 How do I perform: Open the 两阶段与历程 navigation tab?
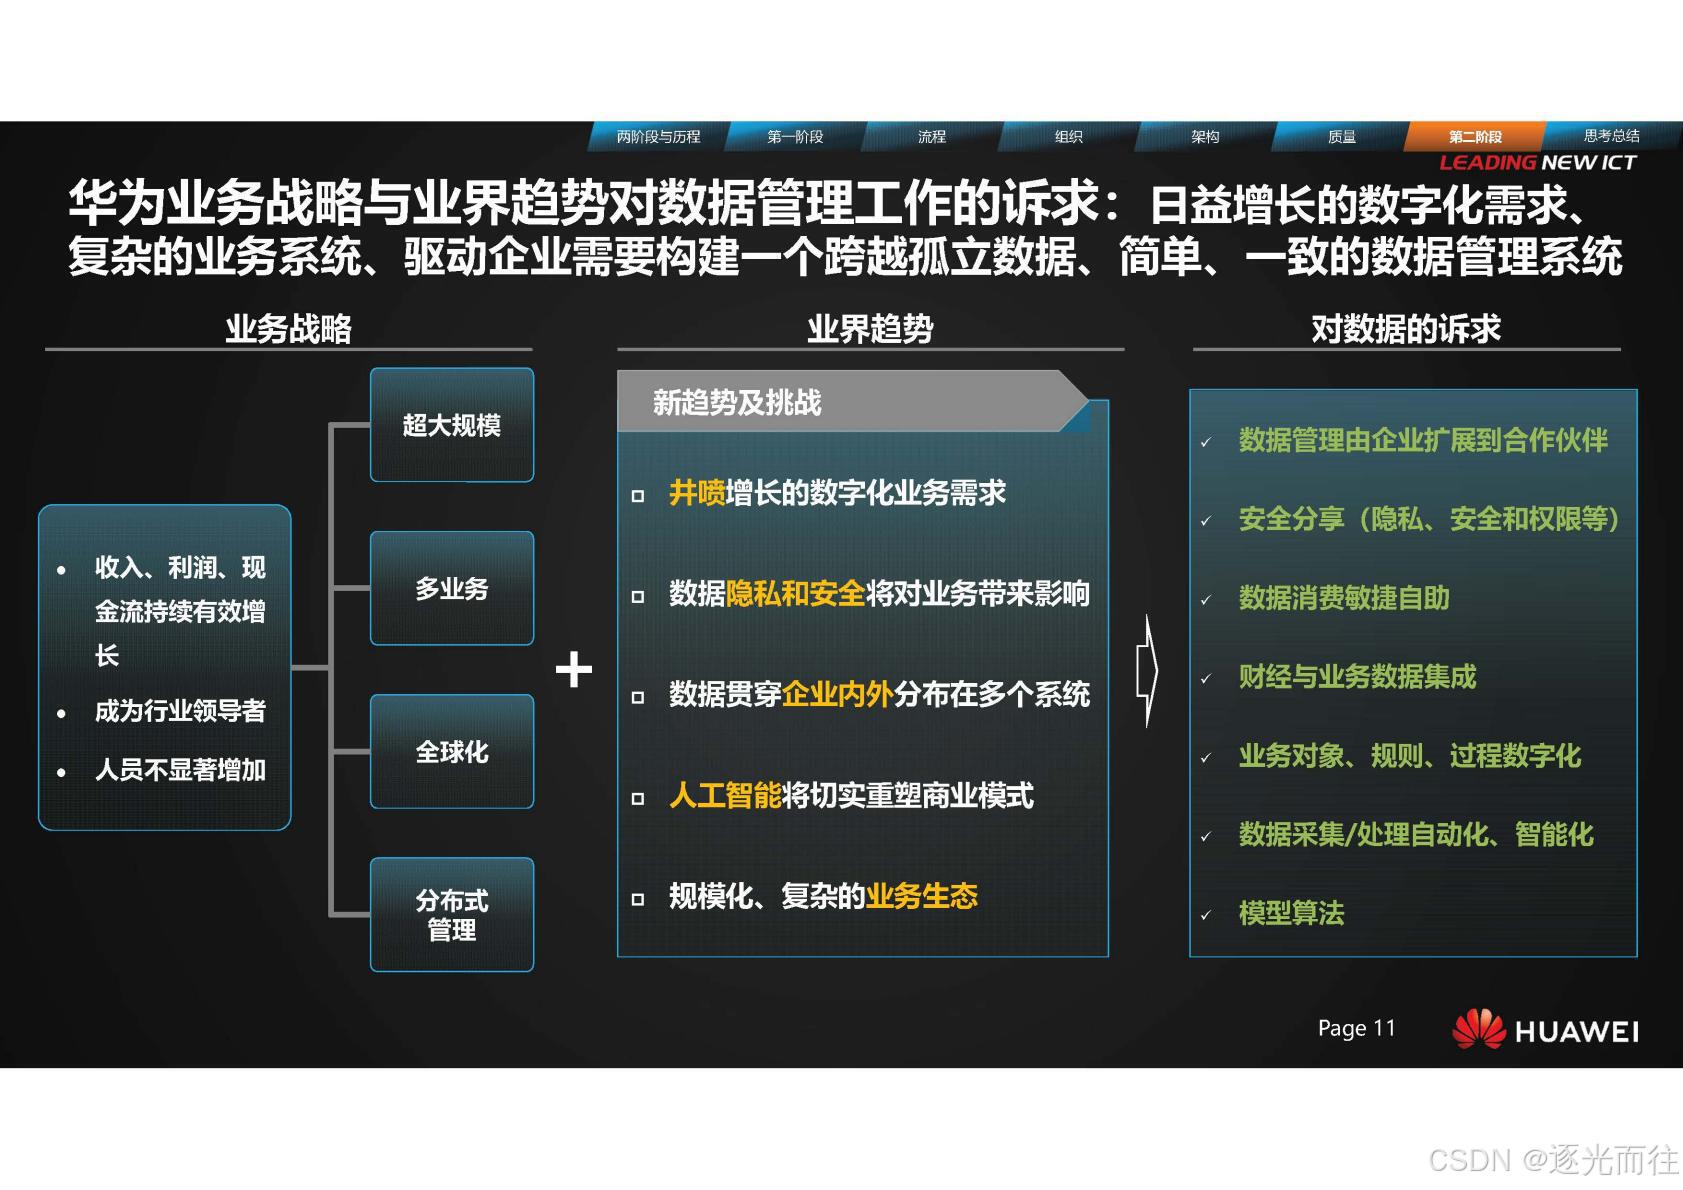[x=658, y=137]
